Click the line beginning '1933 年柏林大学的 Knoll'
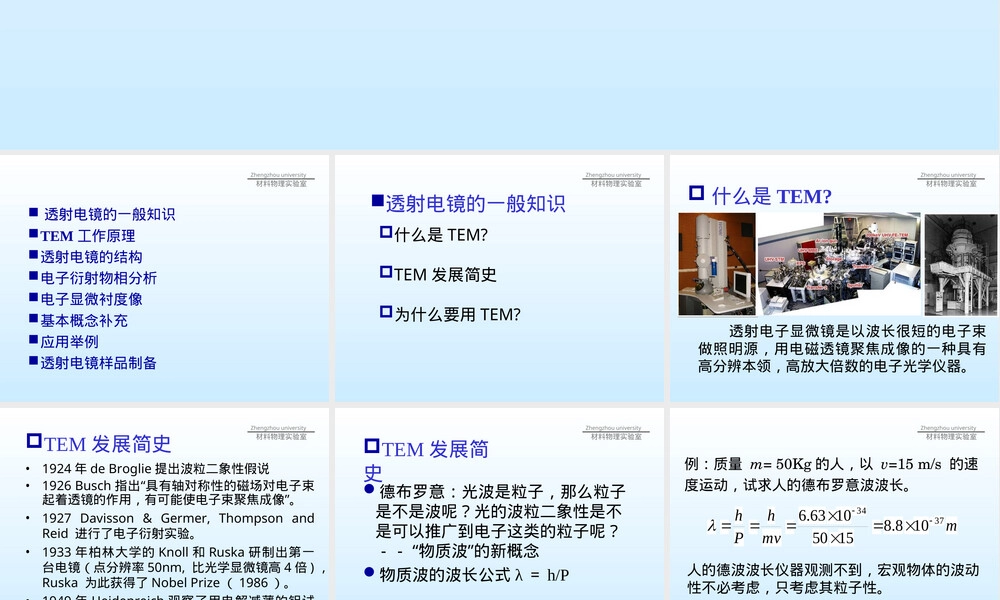Viewport: 1000px width, 600px height. pyautogui.click(x=178, y=552)
